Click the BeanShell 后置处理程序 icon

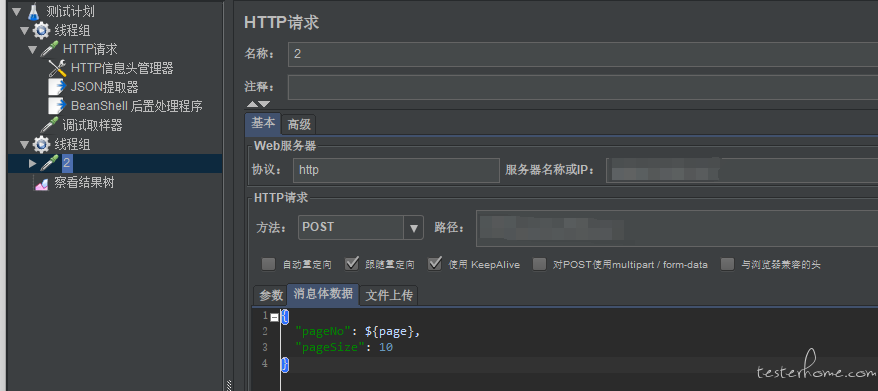pos(57,106)
